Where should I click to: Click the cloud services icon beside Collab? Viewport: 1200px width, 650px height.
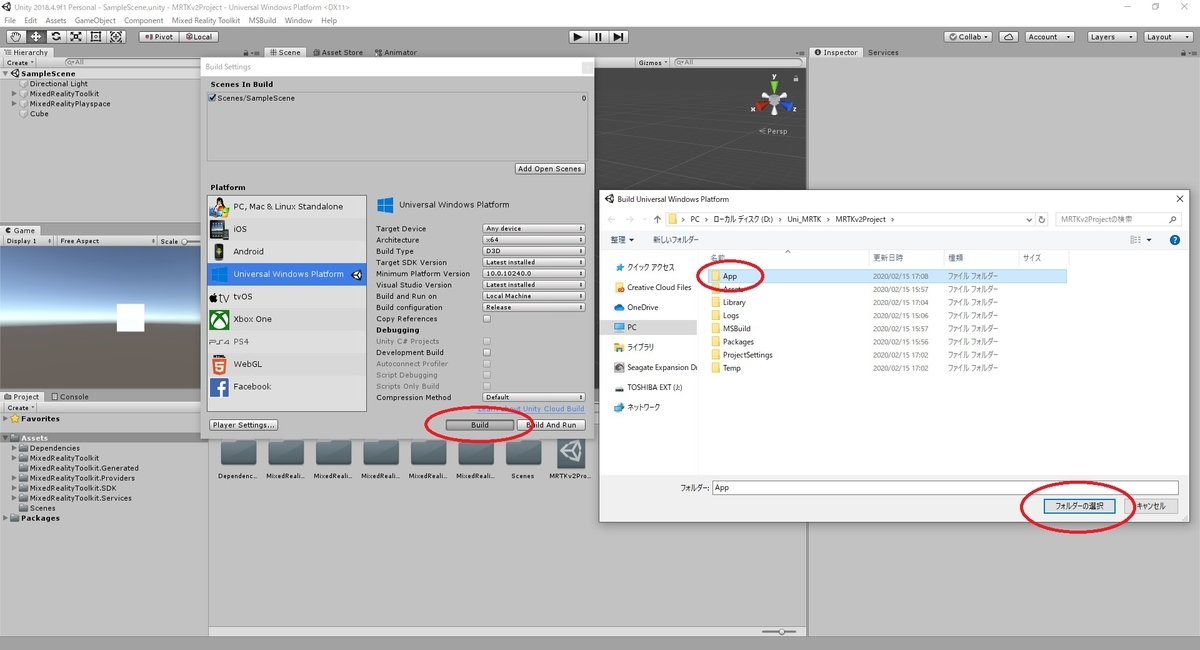[1009, 37]
